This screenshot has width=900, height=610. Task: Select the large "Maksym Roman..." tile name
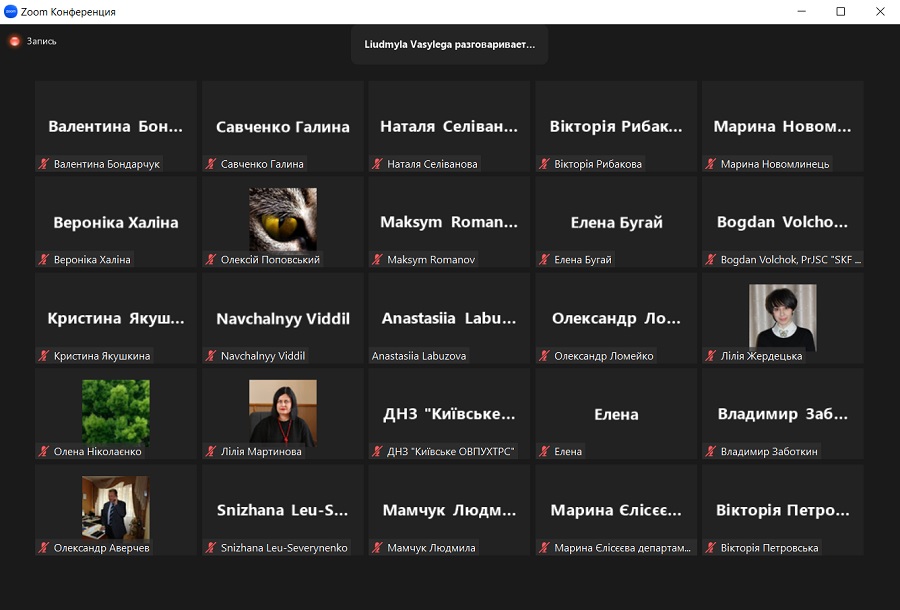(449, 222)
